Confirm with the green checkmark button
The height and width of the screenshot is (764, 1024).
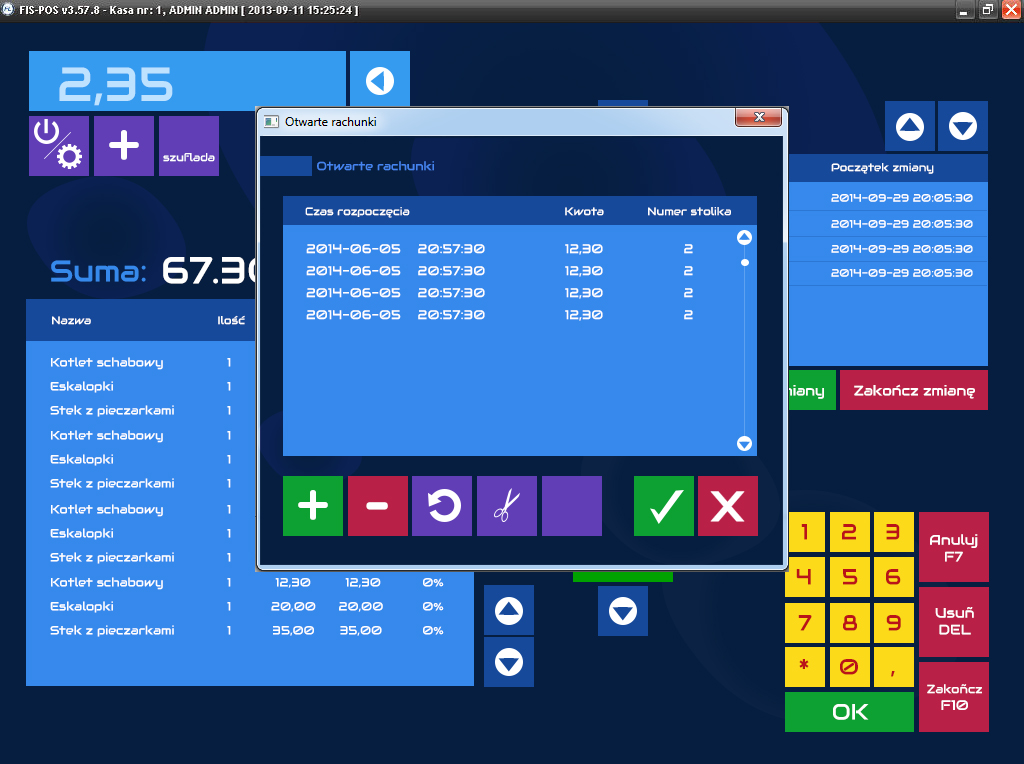664,506
